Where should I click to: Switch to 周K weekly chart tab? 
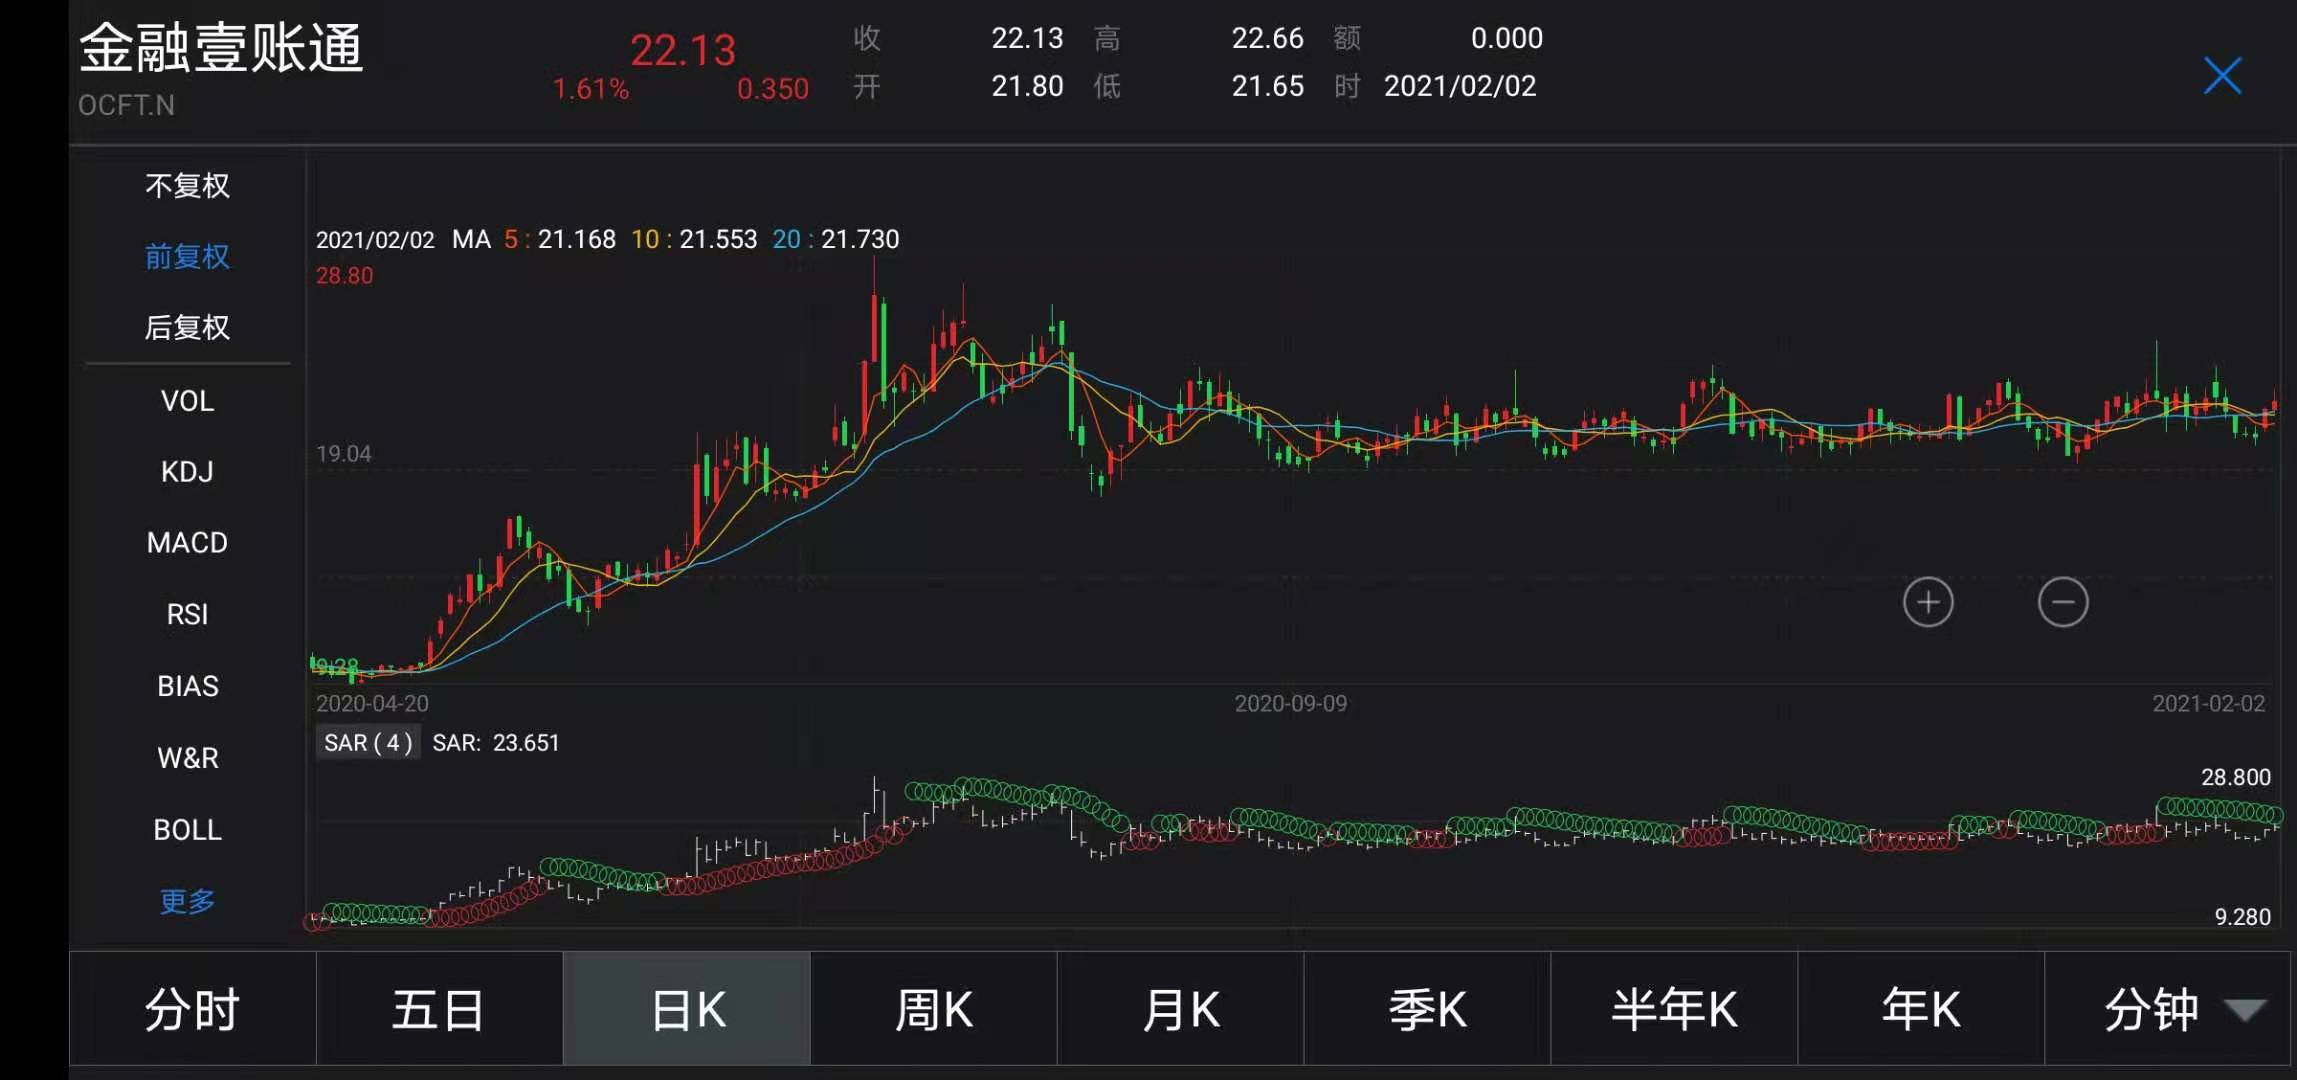933,1010
